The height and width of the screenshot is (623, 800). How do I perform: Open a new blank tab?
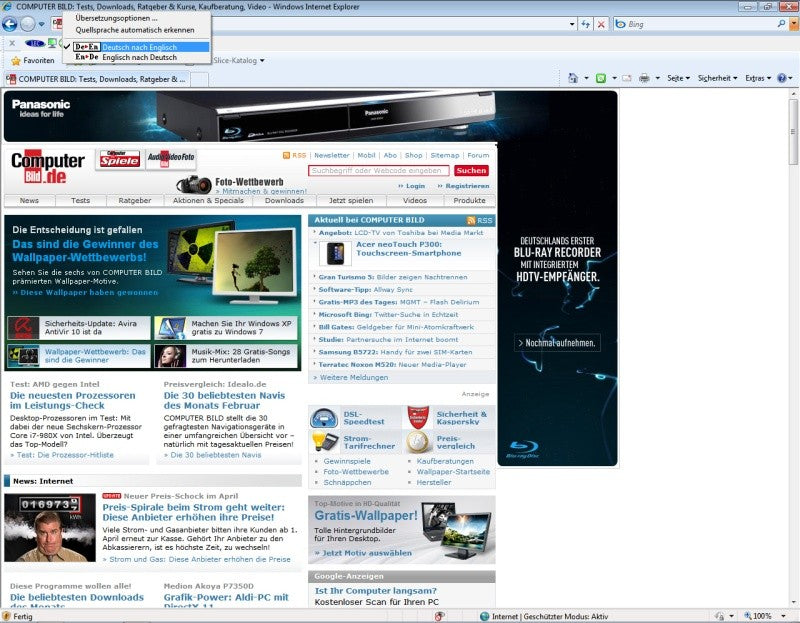(x=200, y=79)
